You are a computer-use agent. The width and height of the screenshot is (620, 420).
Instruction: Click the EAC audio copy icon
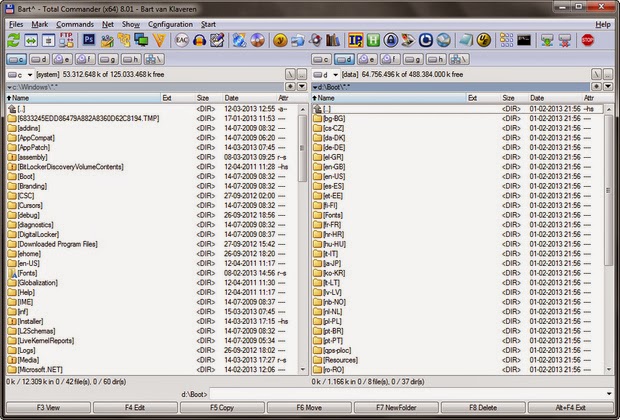click(x=181, y=40)
